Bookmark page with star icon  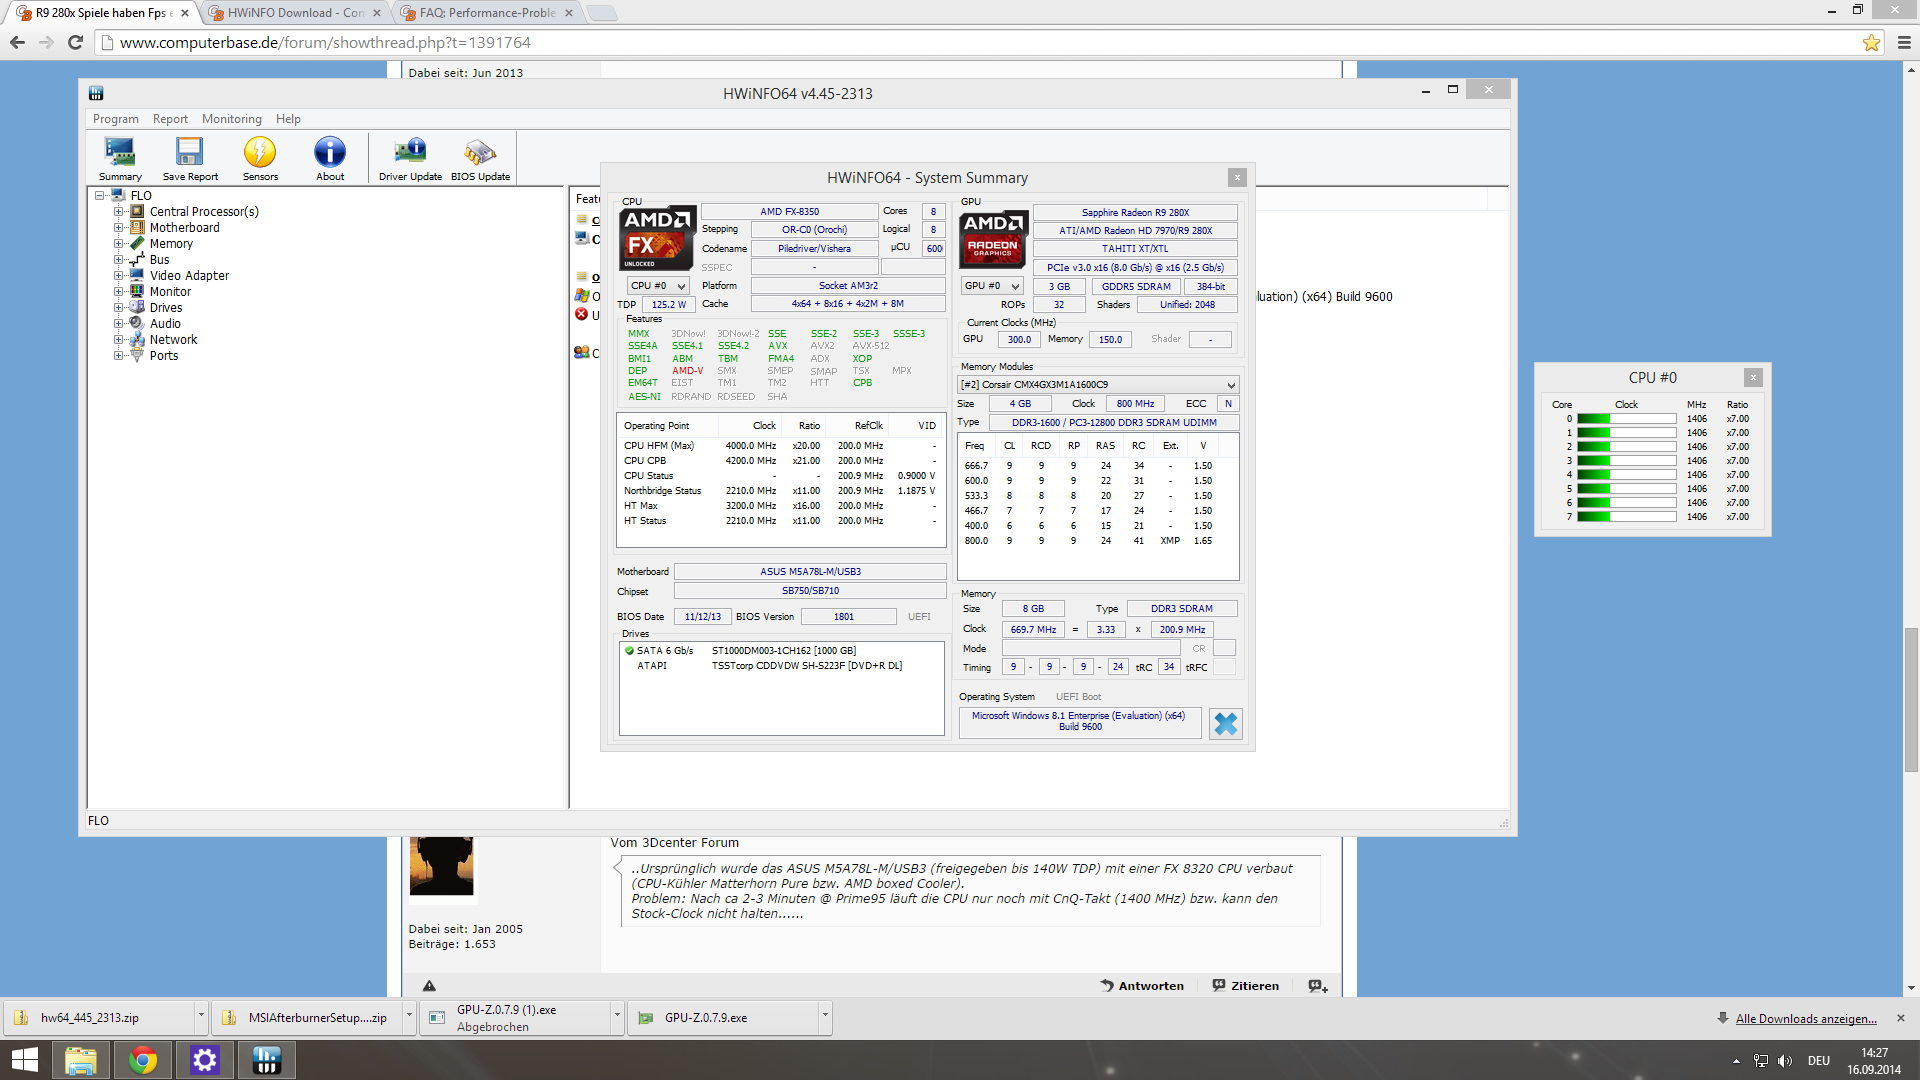(1871, 42)
